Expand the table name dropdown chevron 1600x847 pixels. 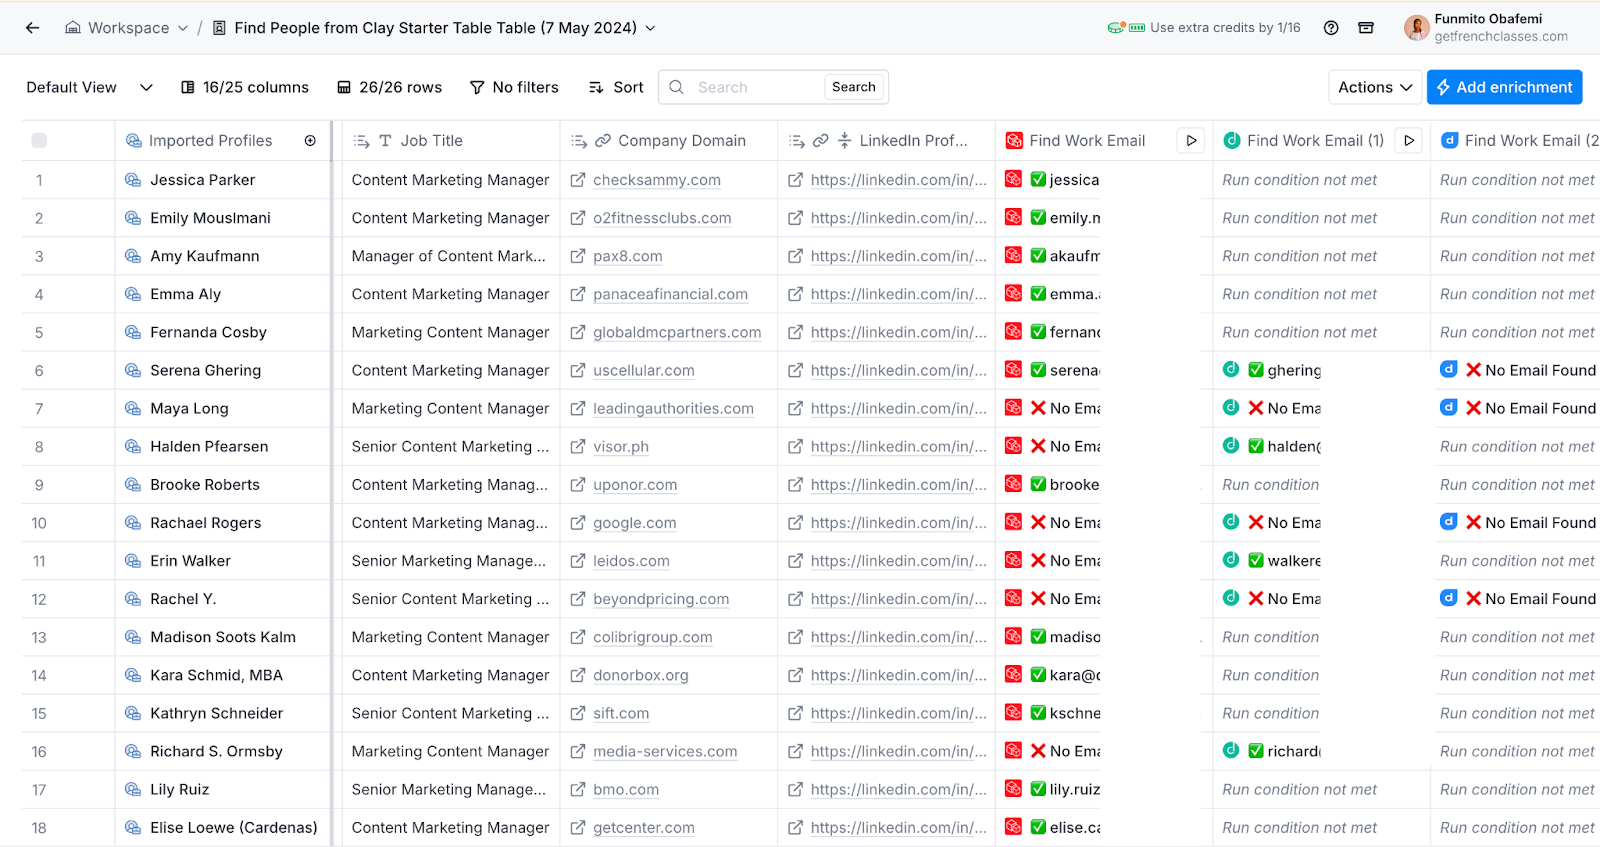651,28
